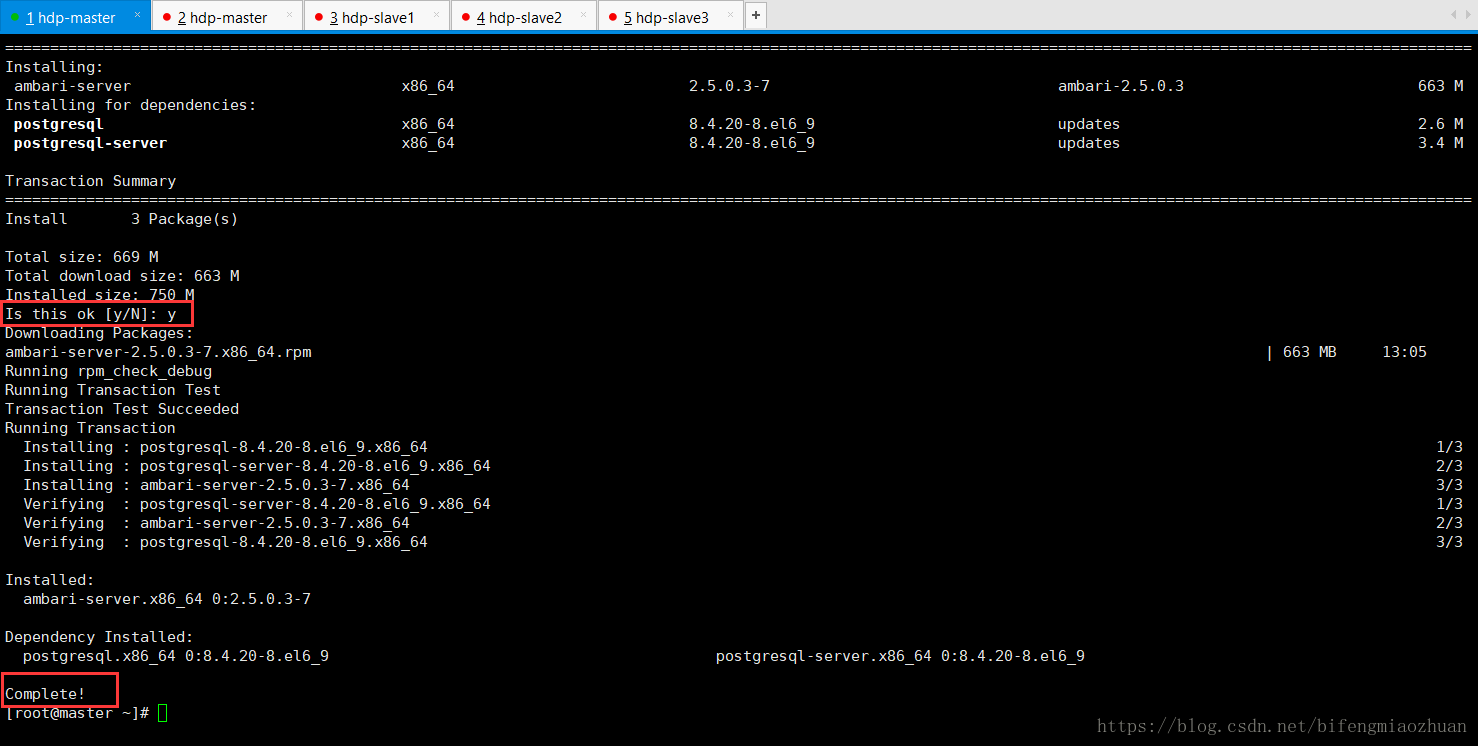Click 'Installing : postgresql-8.4.20-8.el6_9.x86_64' line
The height and width of the screenshot is (746, 1478).
click(x=226, y=447)
